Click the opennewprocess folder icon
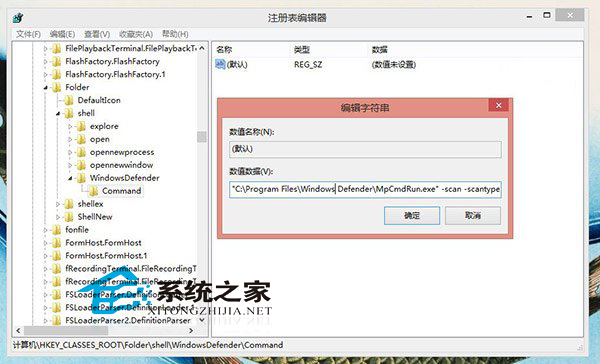Viewport: 600px width, 364px height. click(81, 152)
